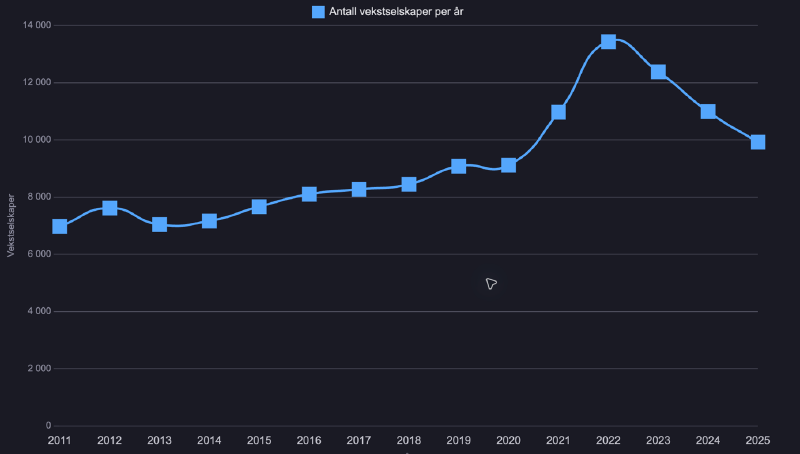The image size is (800, 454).
Task: Click the blue legend color box
Action: 318,12
